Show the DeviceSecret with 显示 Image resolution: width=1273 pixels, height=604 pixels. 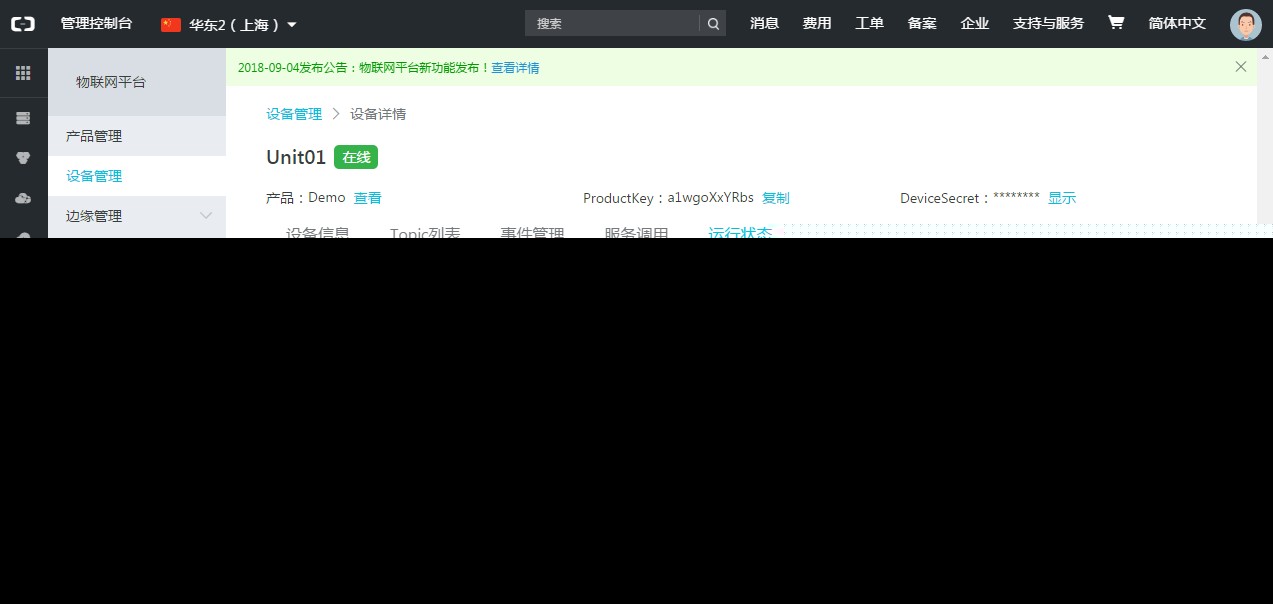click(1062, 198)
